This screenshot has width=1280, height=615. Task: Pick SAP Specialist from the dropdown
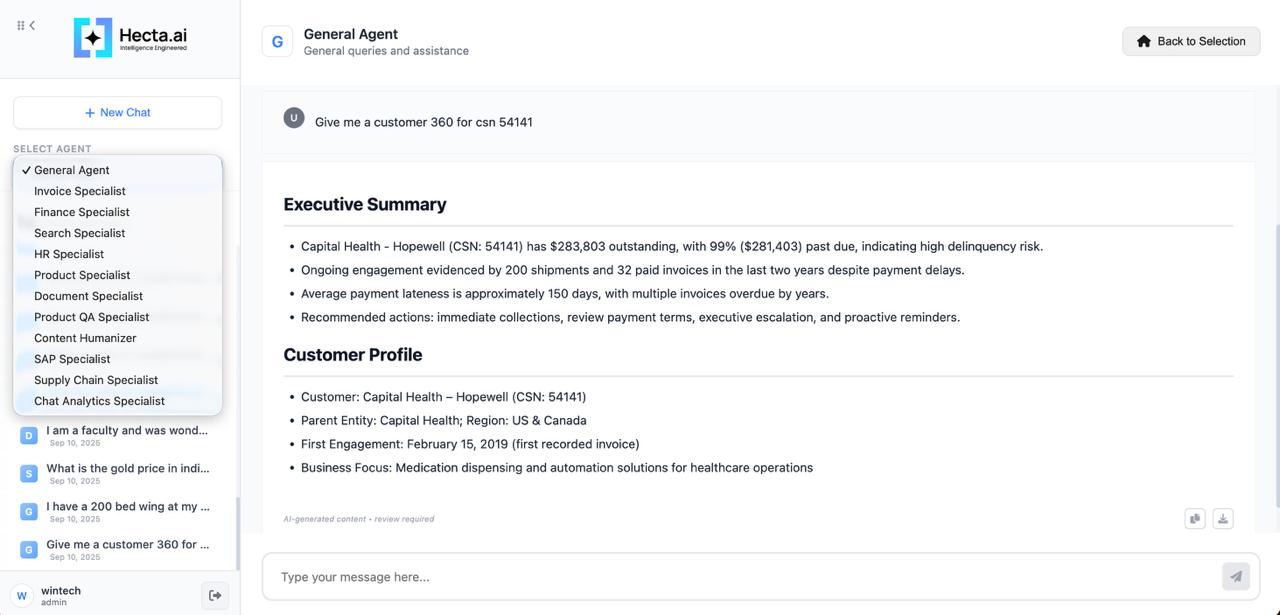[72, 359]
